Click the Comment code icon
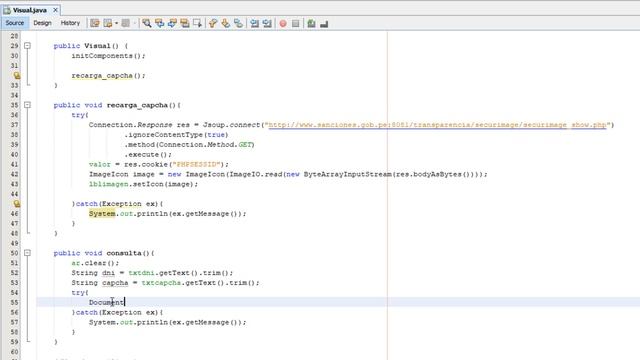Viewport: 640px width, 360px height. [x=311, y=23]
